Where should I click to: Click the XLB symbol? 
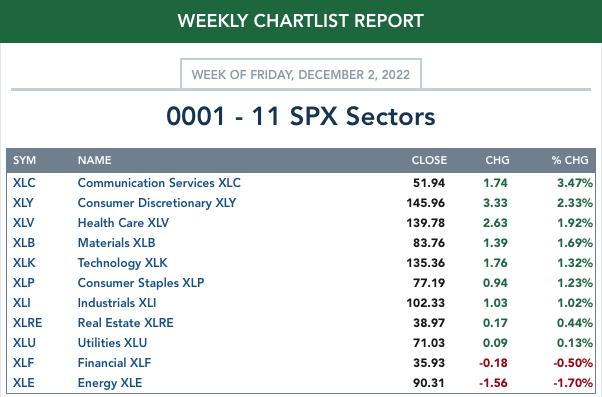(24, 243)
